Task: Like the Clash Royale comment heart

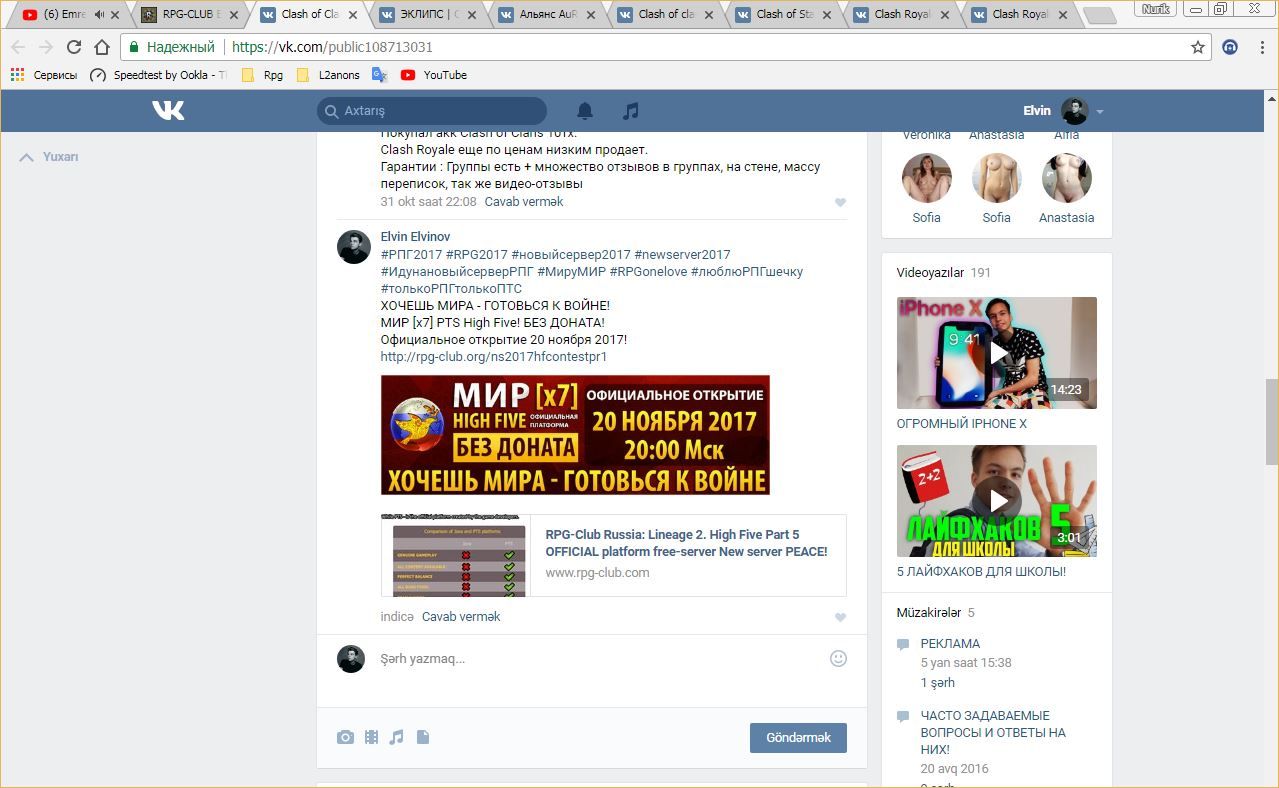Action: click(x=840, y=202)
